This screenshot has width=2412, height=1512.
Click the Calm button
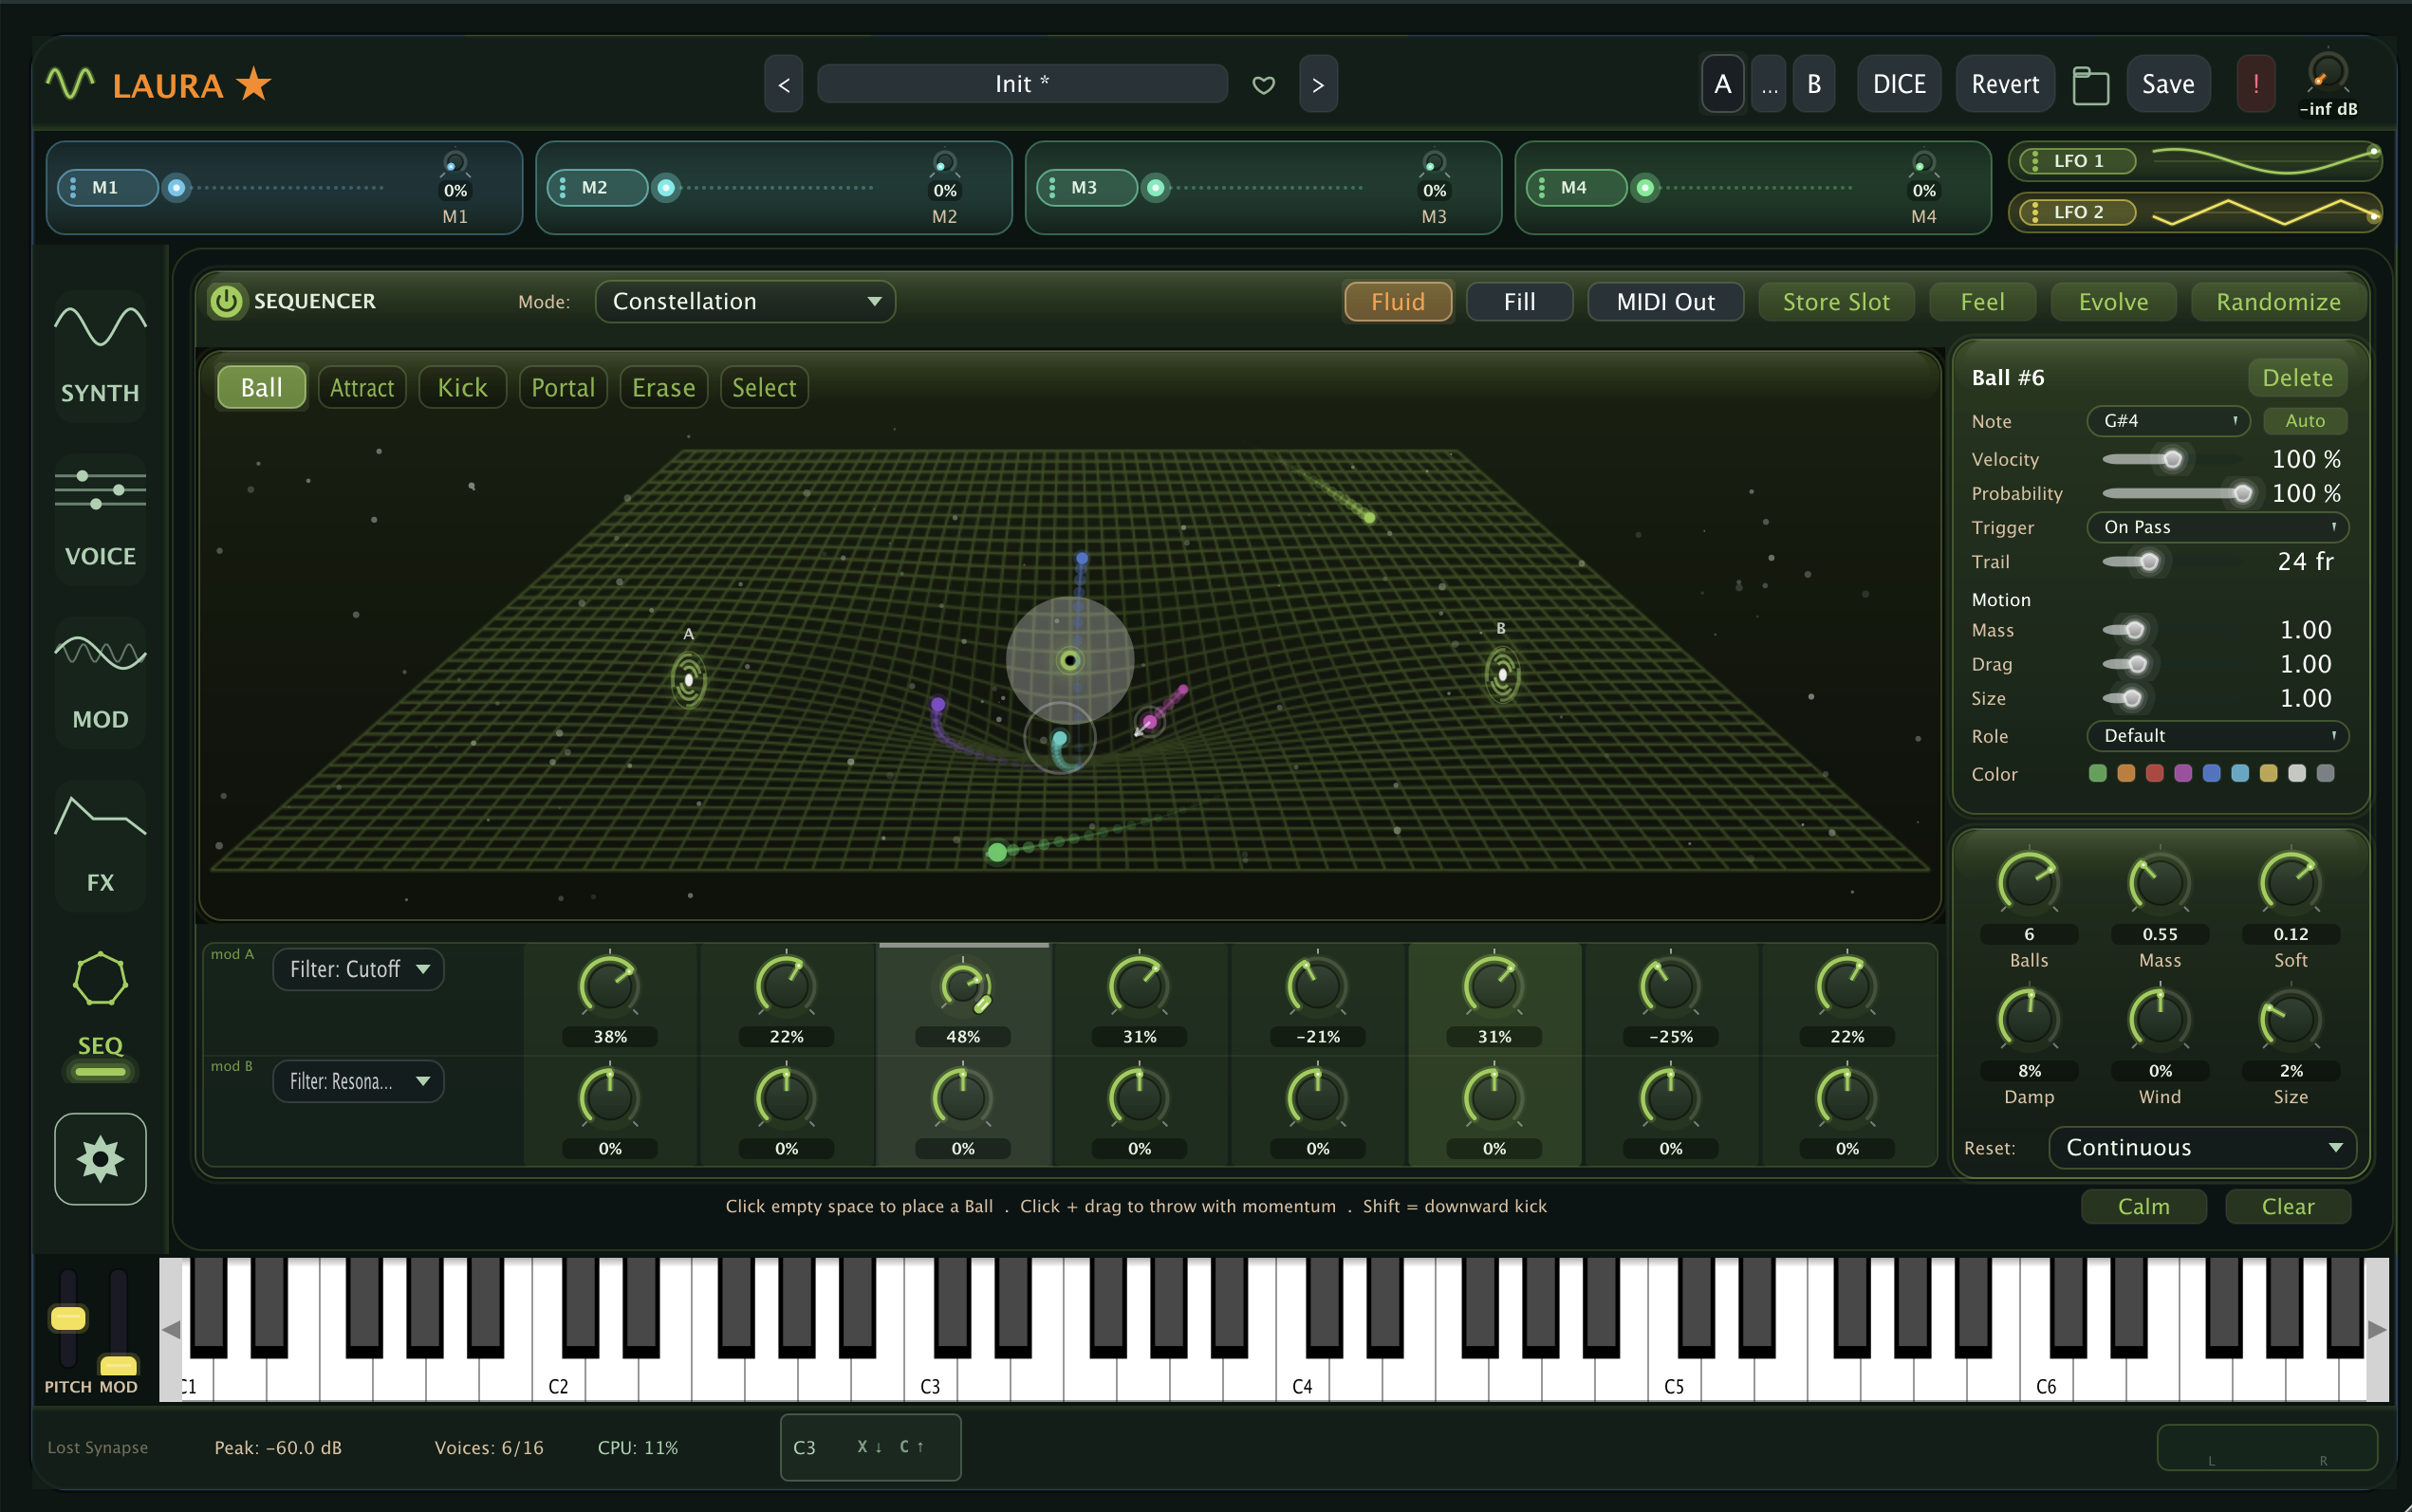[x=2144, y=1206]
